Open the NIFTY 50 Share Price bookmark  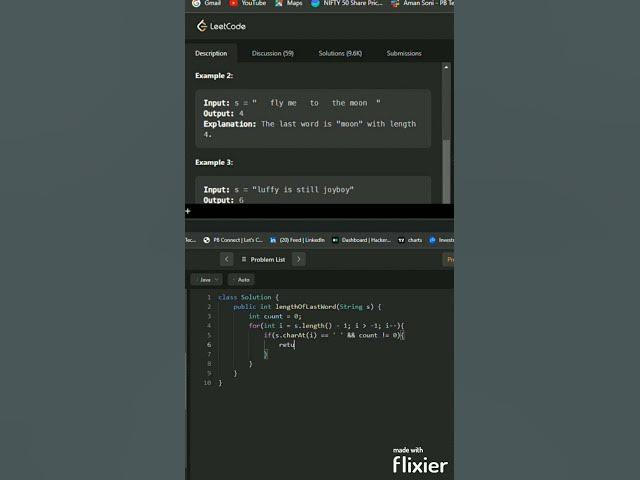tap(347, 3)
